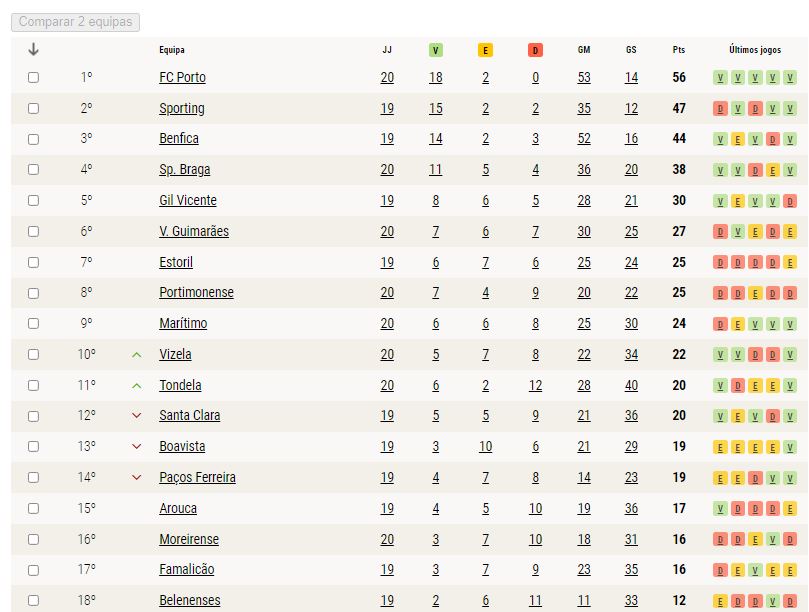Open Sp. Braga's 36 goals scored link
The width and height of the screenshot is (809, 612).
pos(584,170)
